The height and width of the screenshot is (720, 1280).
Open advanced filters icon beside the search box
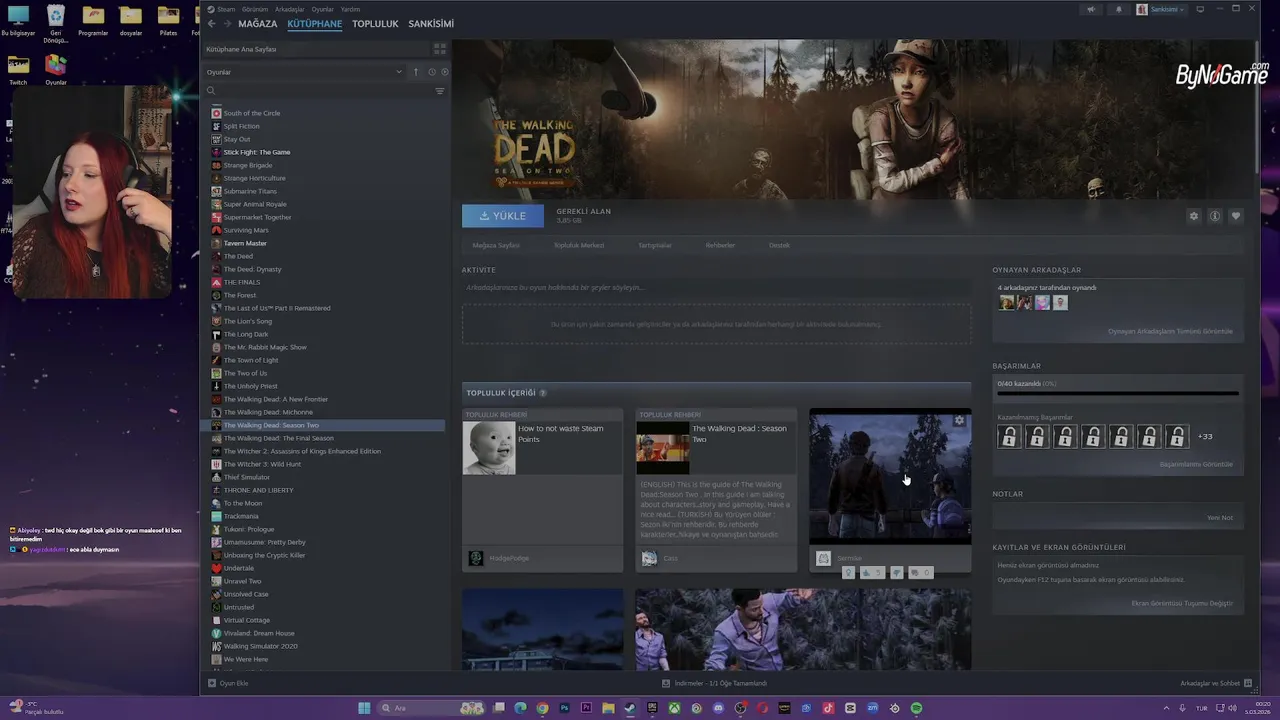(x=439, y=91)
